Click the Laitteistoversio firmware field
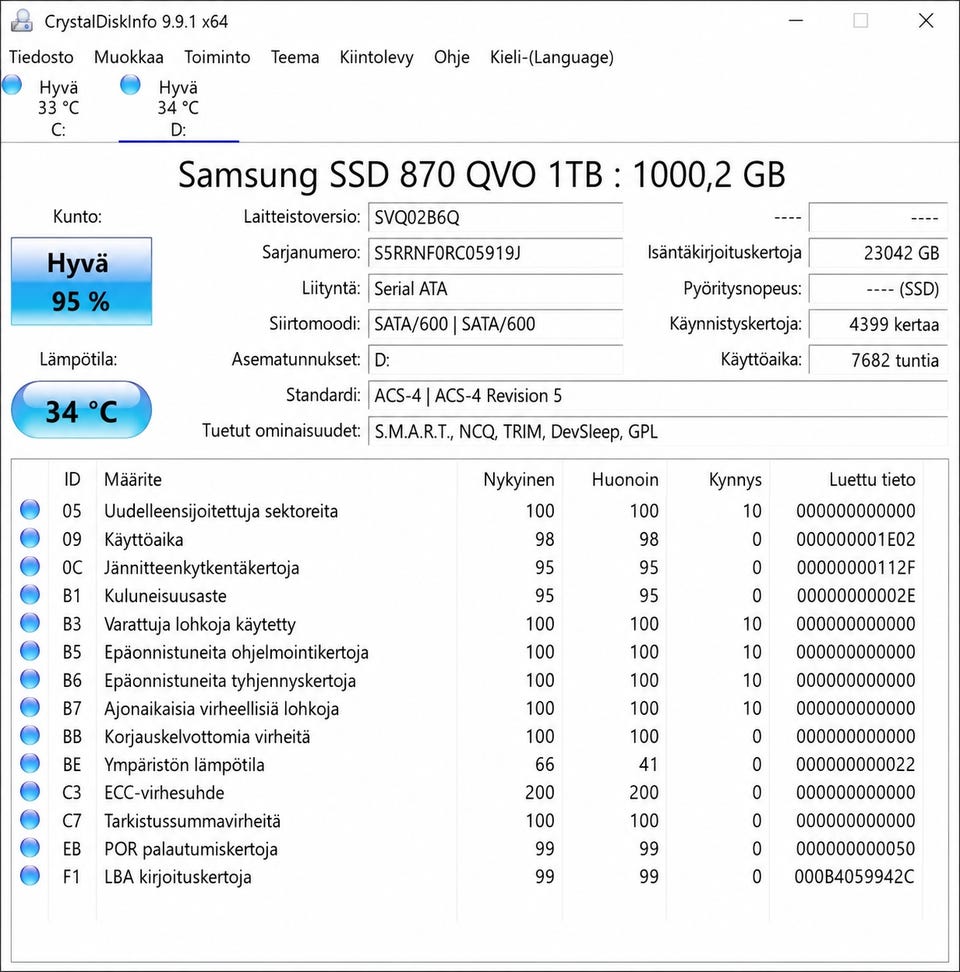960x972 pixels. 495,218
